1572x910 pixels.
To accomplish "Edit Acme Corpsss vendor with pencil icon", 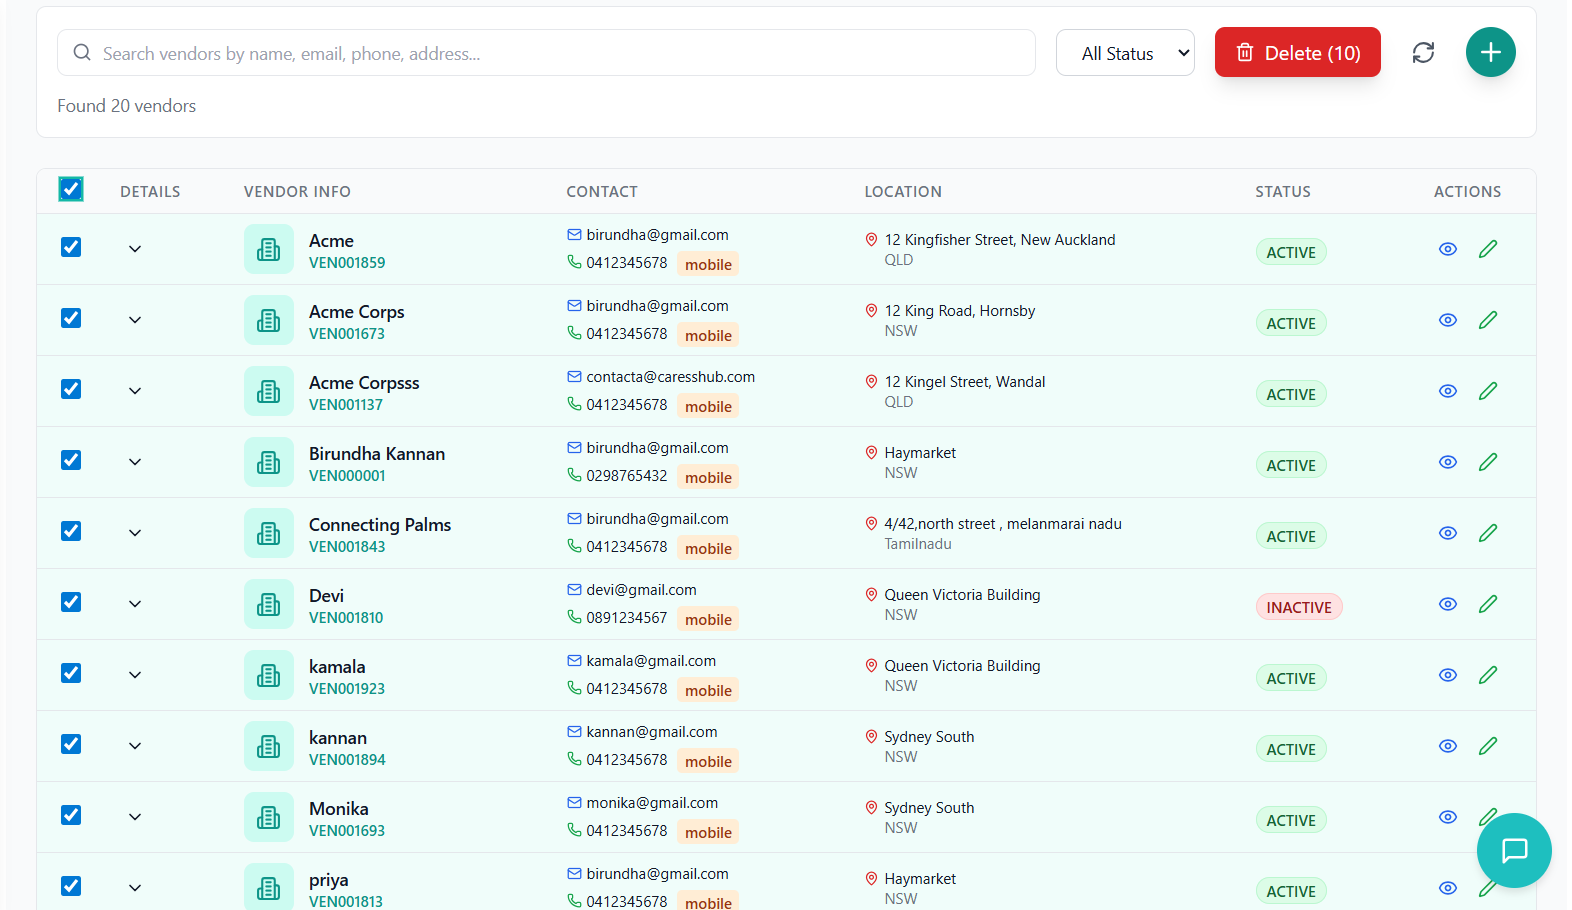I will pyautogui.click(x=1488, y=391).
